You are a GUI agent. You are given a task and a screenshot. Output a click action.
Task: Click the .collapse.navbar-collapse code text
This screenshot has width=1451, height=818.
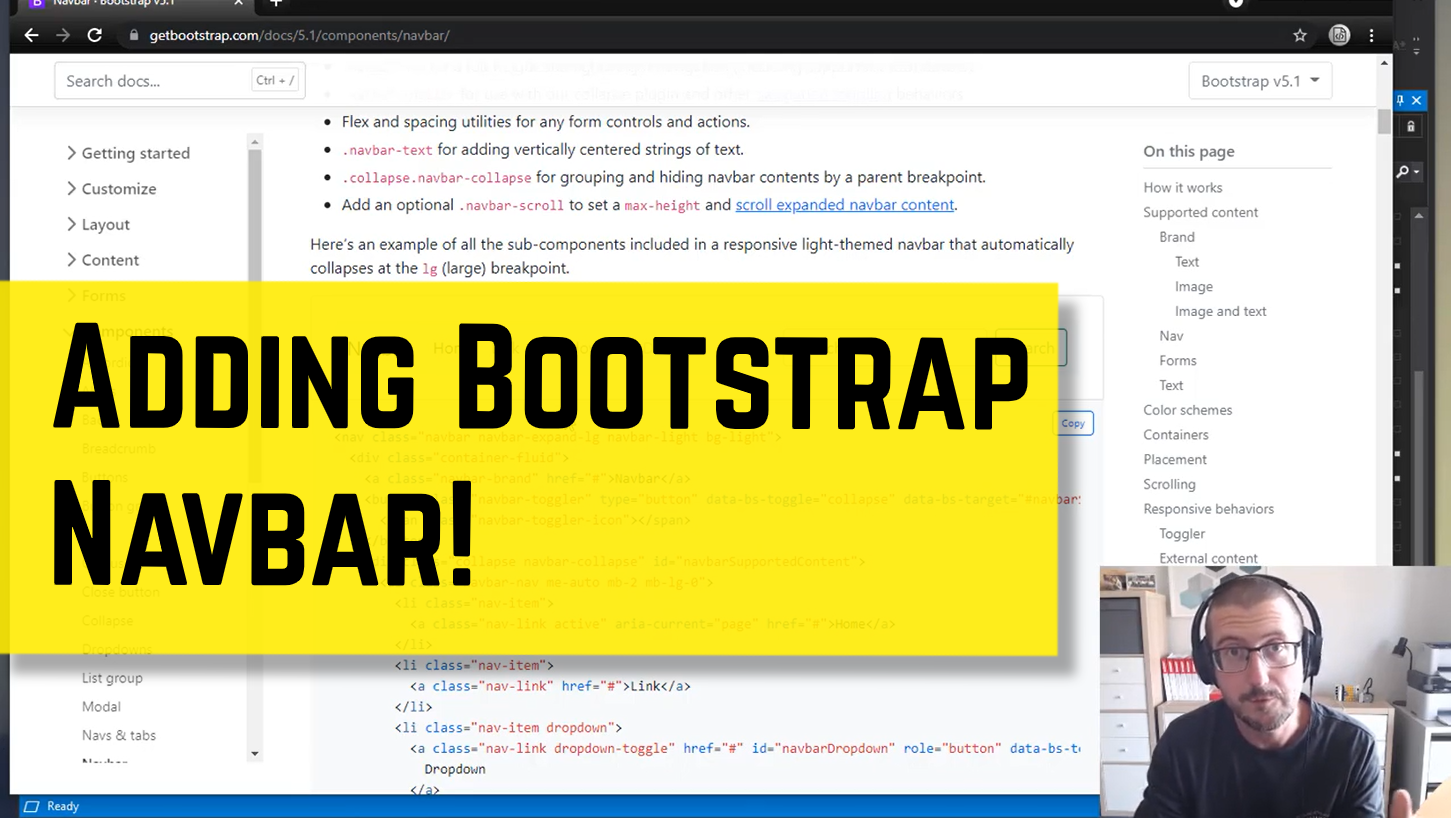(x=437, y=178)
